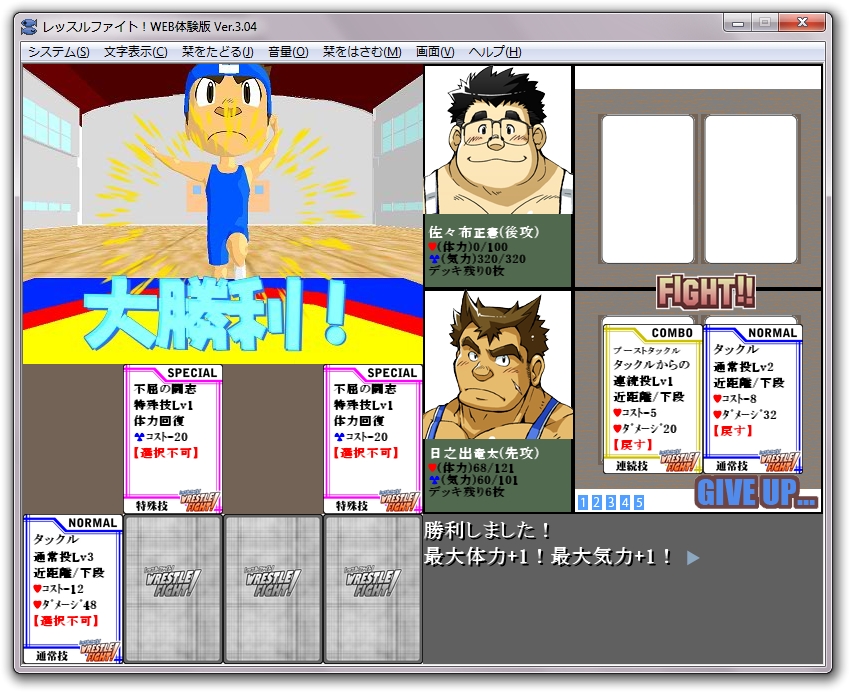Click 佐々布正春 opponent portrait
Image resolution: width=850 pixels, height=693 pixels.
(x=498, y=140)
